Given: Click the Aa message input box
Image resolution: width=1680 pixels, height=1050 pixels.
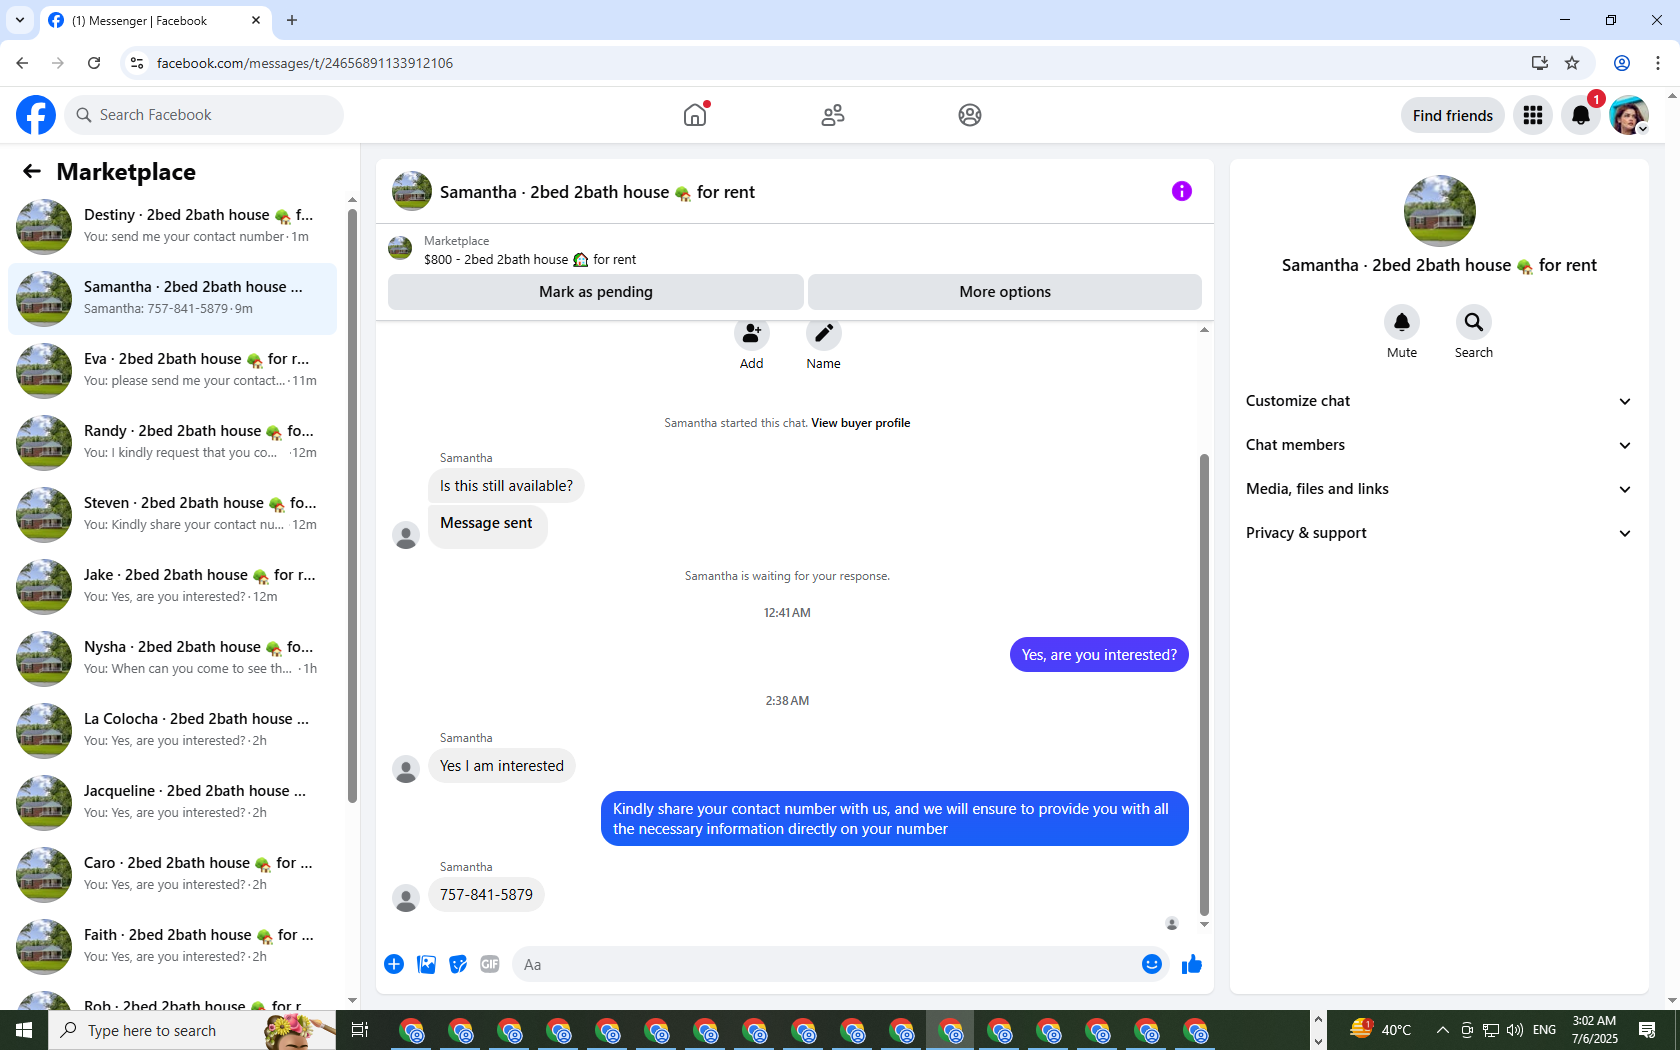Looking at the screenshot, I should point(825,964).
